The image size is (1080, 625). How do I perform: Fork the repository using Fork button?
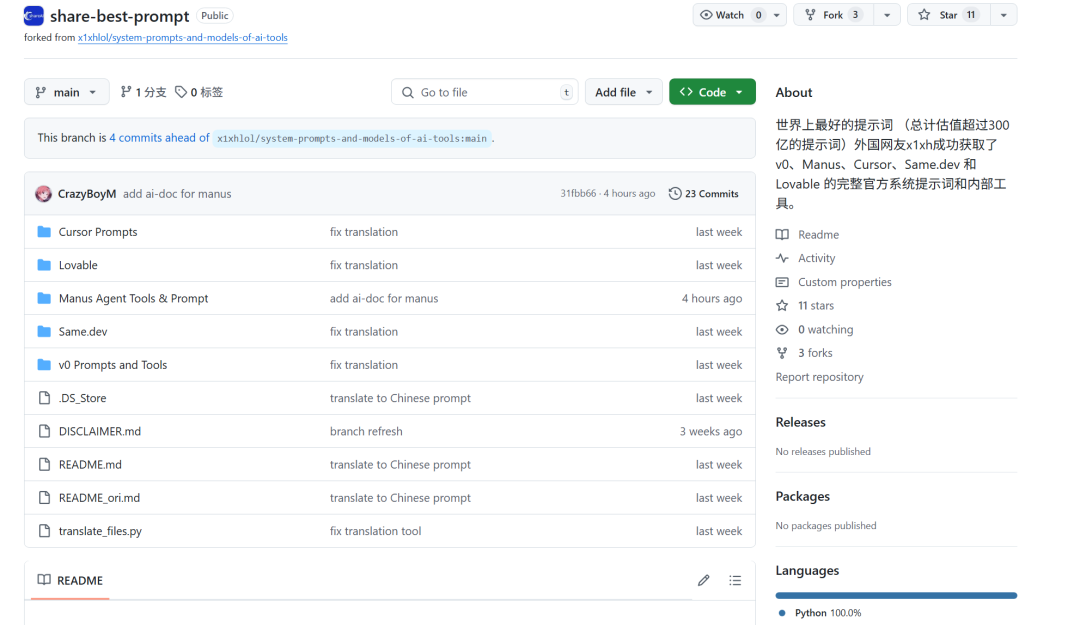click(x=833, y=14)
